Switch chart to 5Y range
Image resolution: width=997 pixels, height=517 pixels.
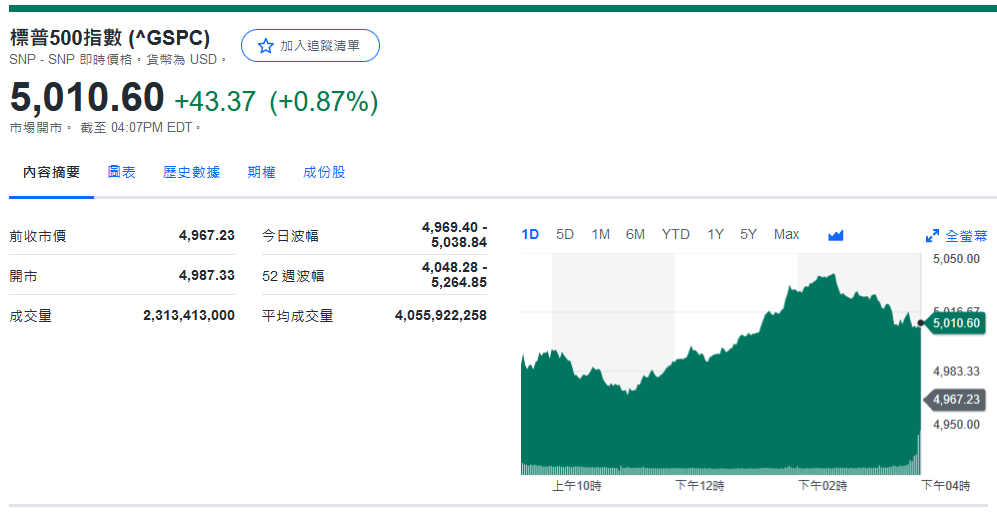pyautogui.click(x=748, y=234)
